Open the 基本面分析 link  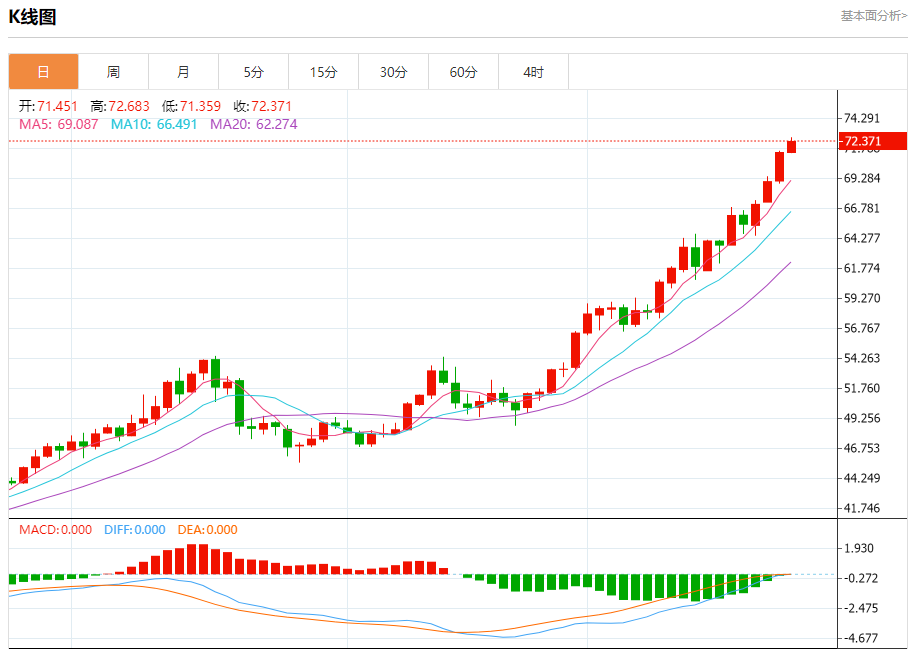click(873, 16)
